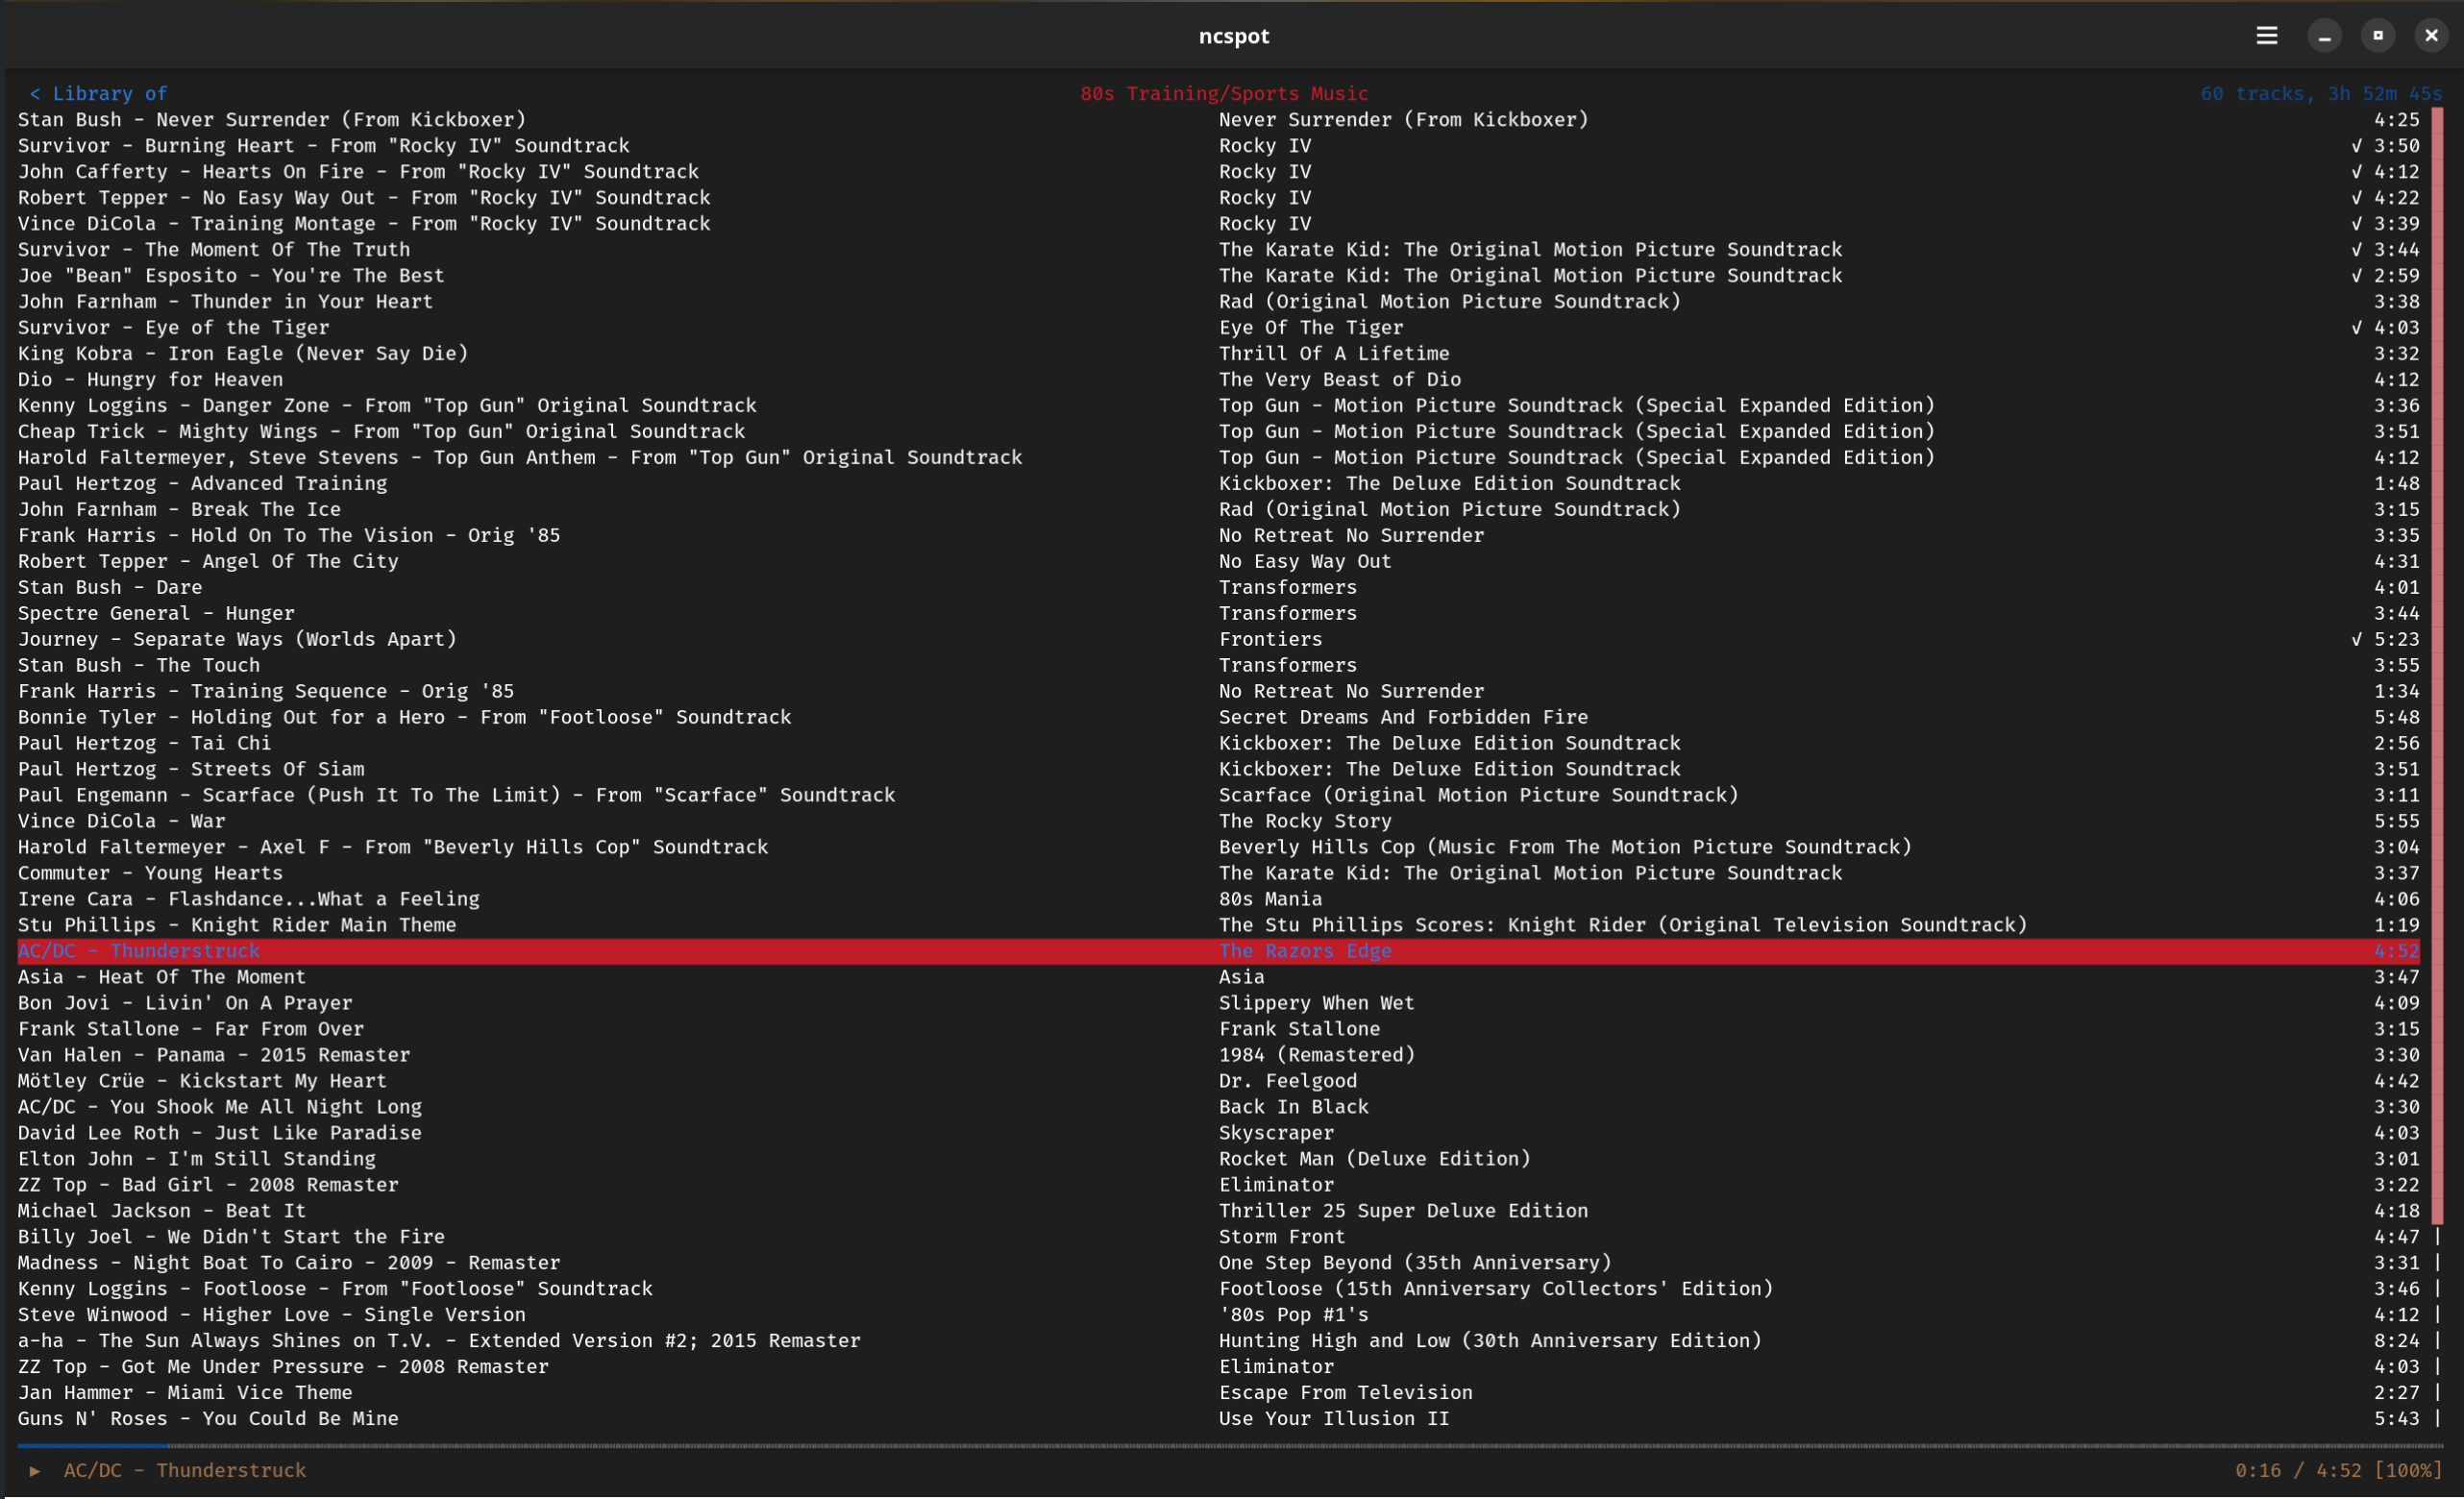Click the playlist title '80s Training/Sports Music'
Viewport: 2464px width, 1499px height.
click(x=1224, y=93)
